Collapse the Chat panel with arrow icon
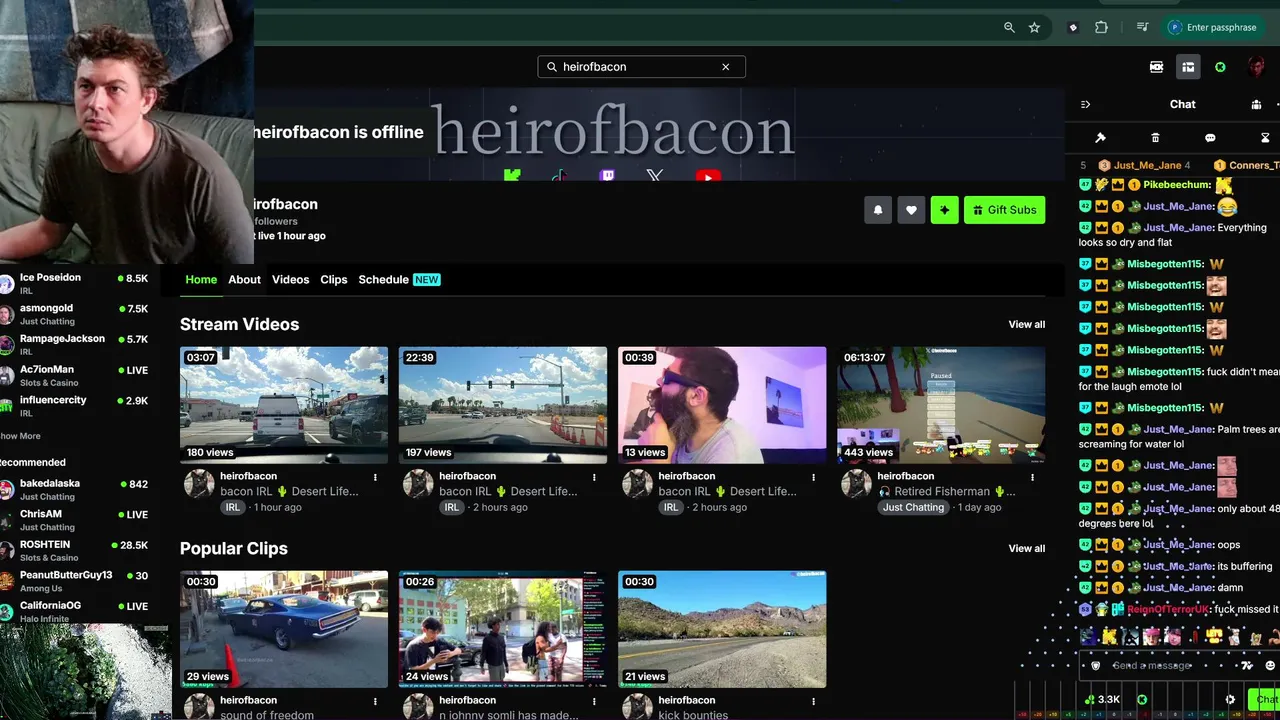This screenshot has width=1280, height=720. click(1085, 104)
